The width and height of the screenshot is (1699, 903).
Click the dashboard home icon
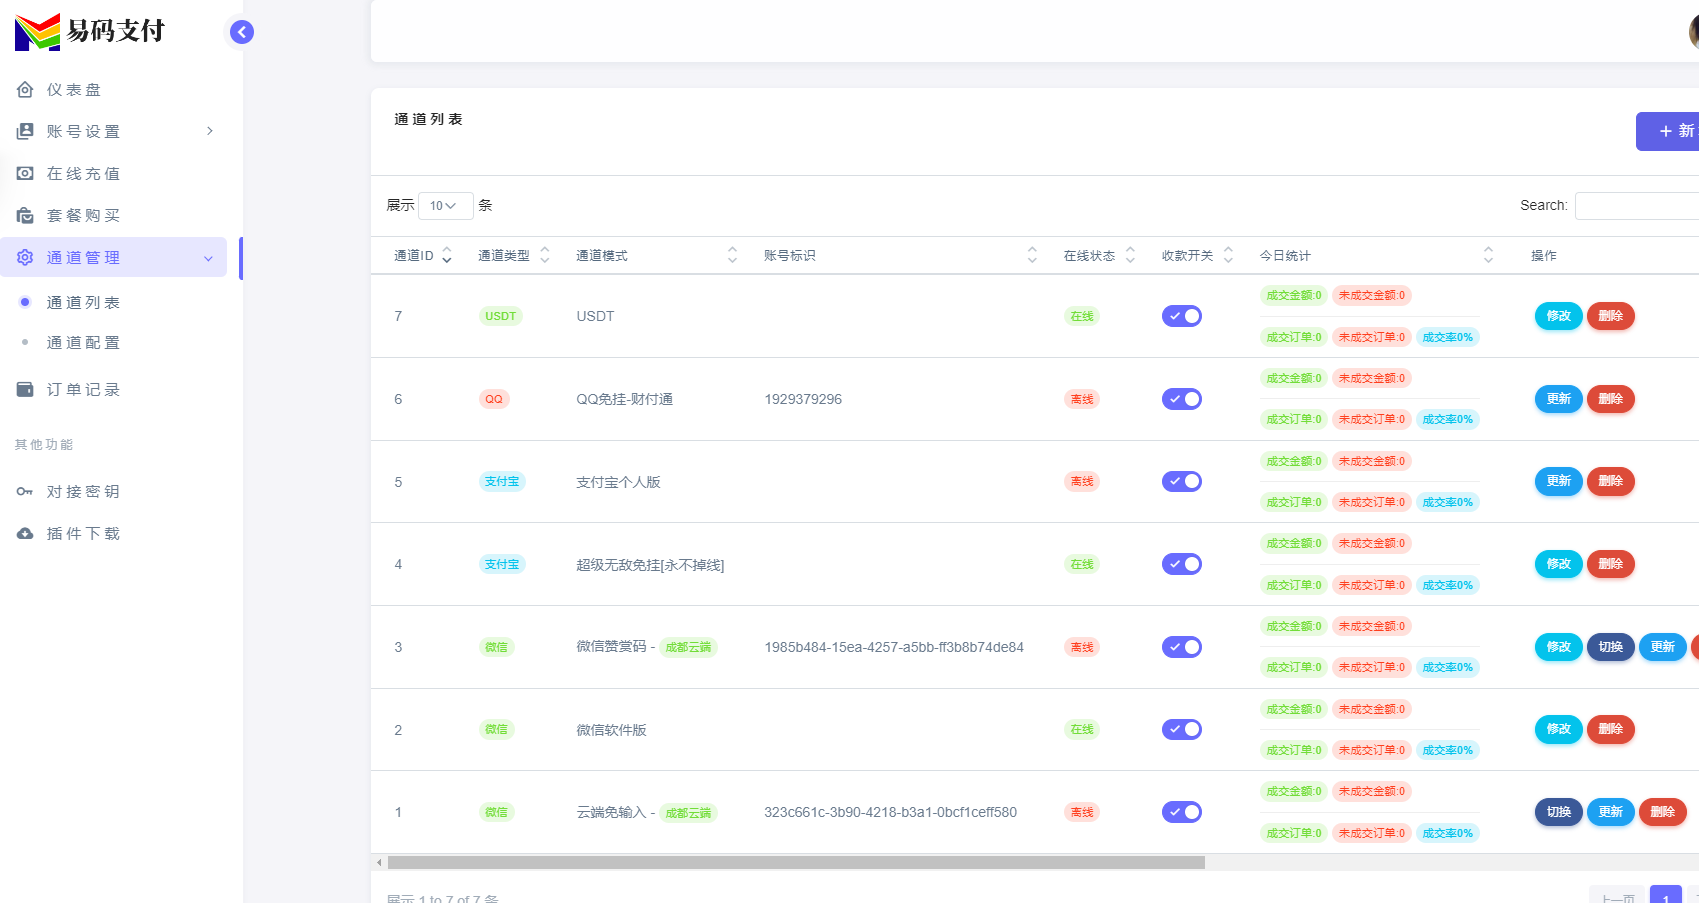(x=25, y=90)
